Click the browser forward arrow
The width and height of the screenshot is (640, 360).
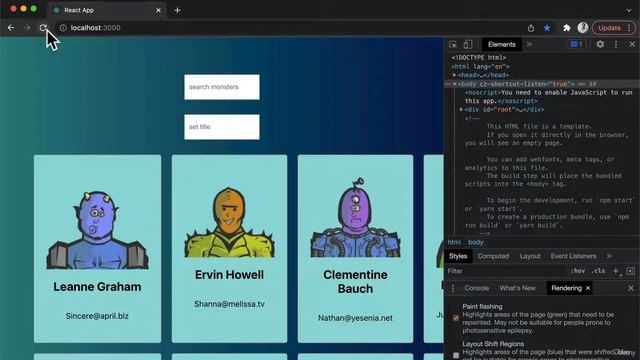pos(27,28)
